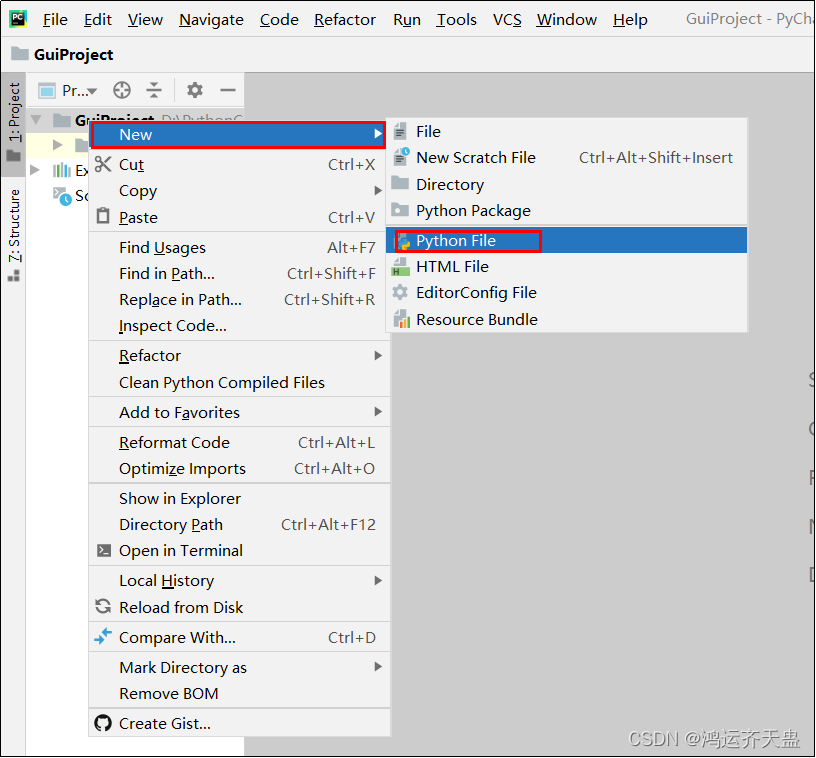This screenshot has height=758, width=816.
Task: Select Python Package from the New submenu
Action: coord(470,210)
